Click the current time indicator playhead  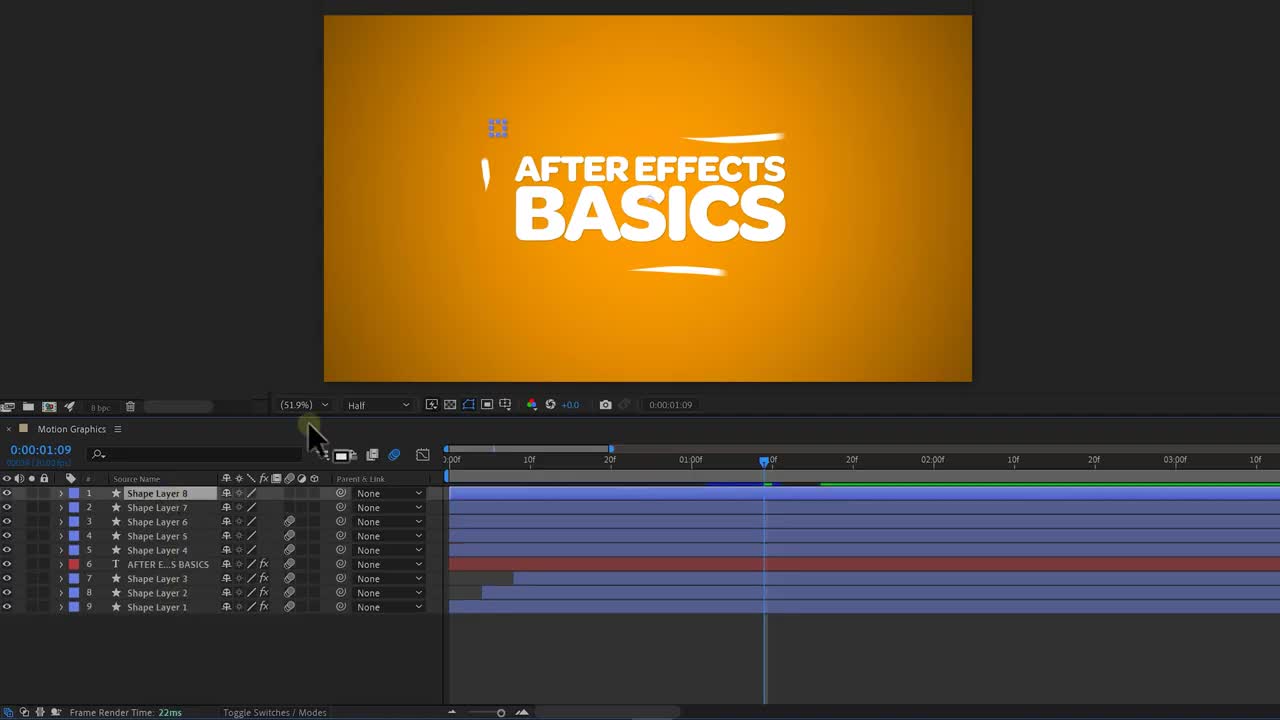pyautogui.click(x=764, y=461)
